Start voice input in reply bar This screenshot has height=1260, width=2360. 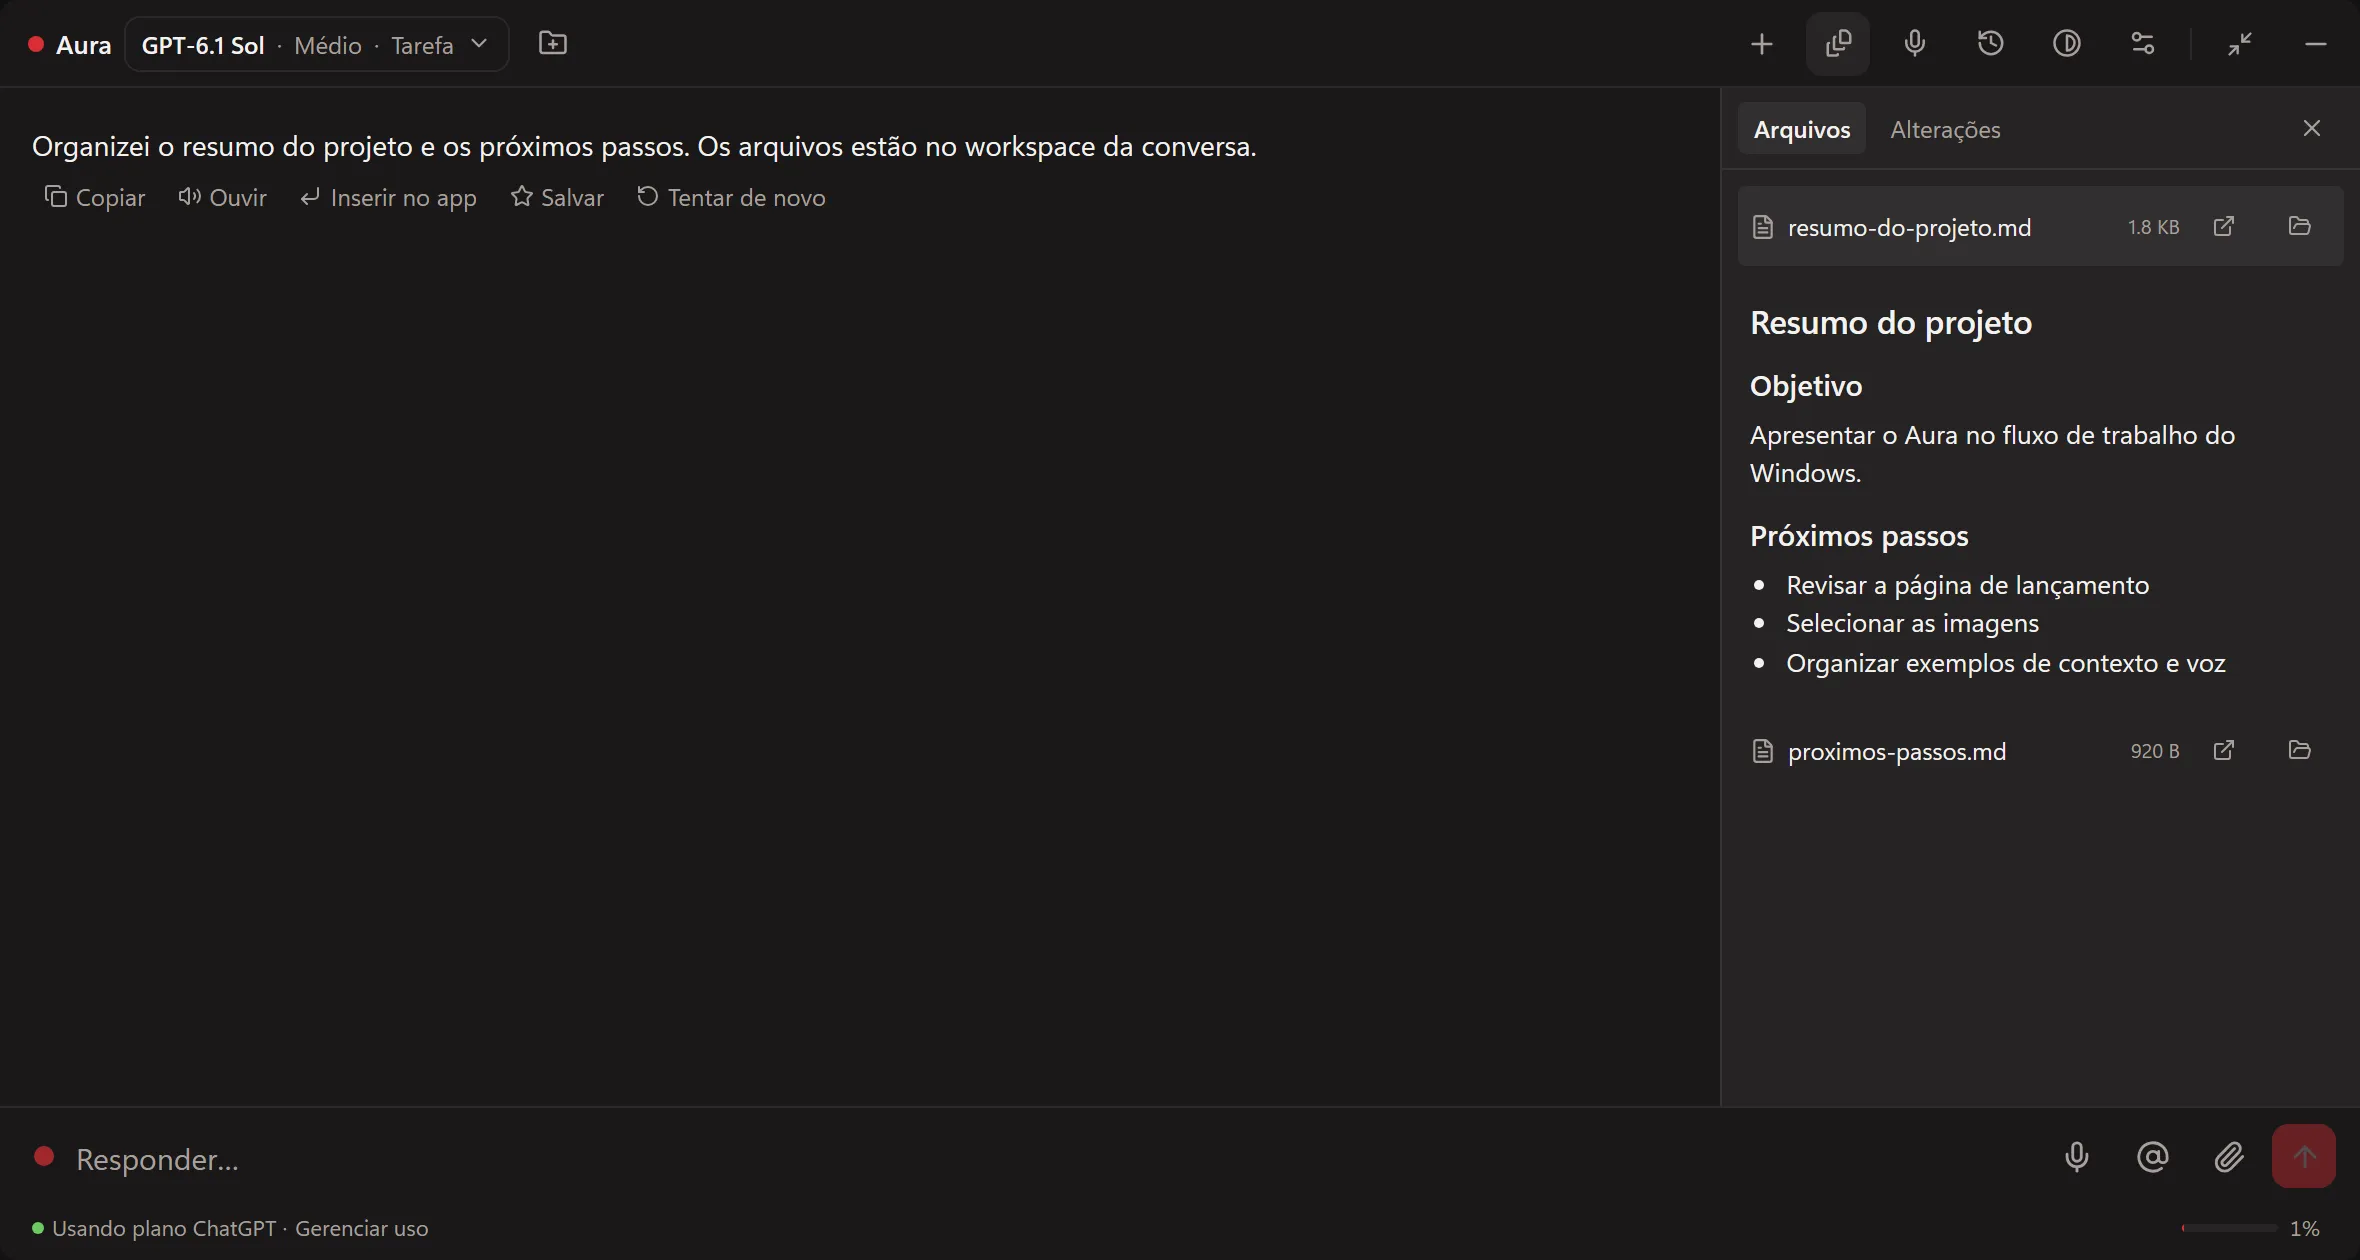click(2076, 1157)
